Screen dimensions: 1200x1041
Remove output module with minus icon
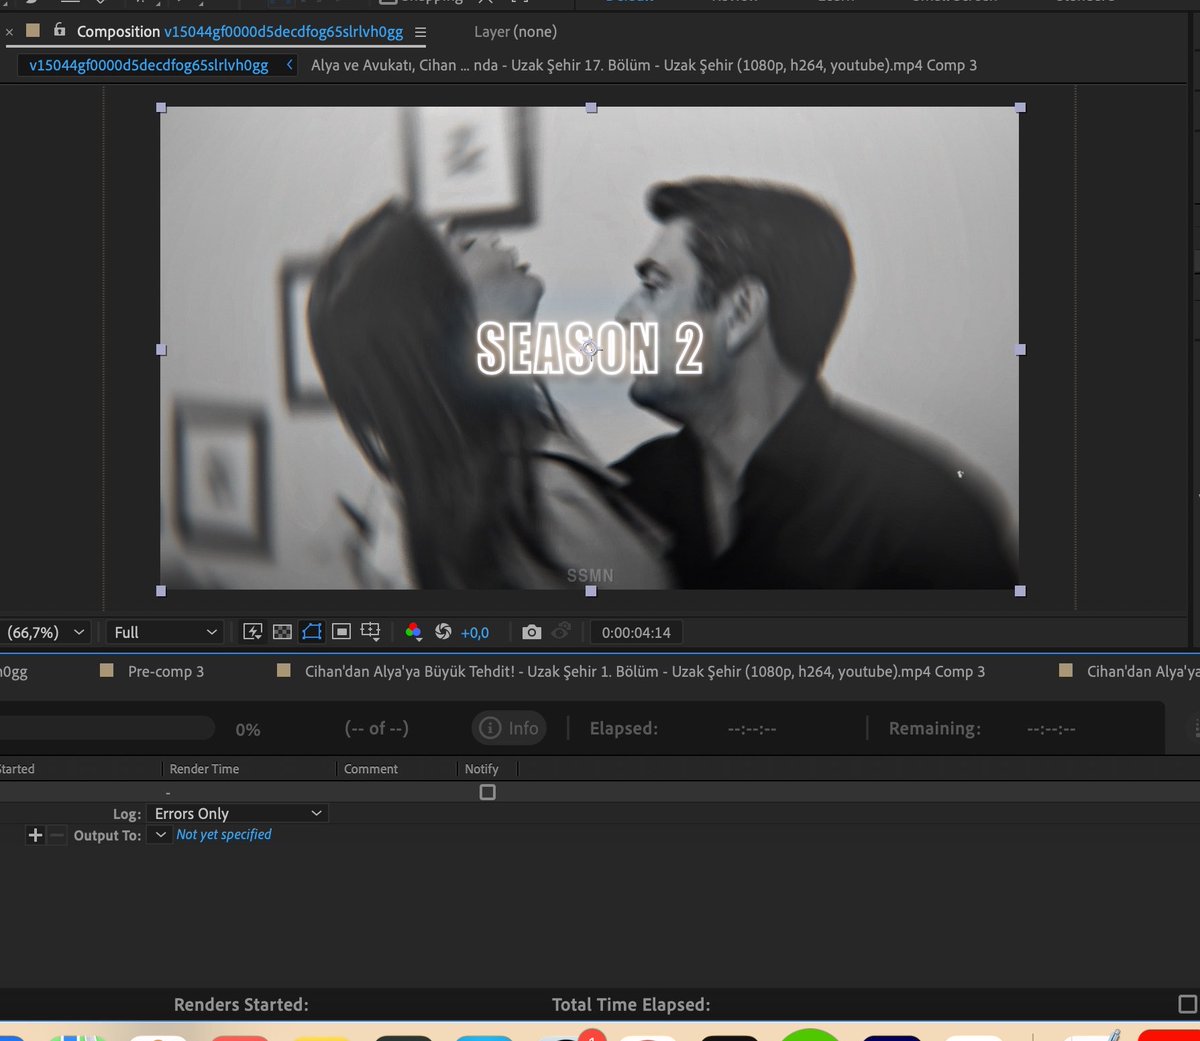tap(56, 835)
